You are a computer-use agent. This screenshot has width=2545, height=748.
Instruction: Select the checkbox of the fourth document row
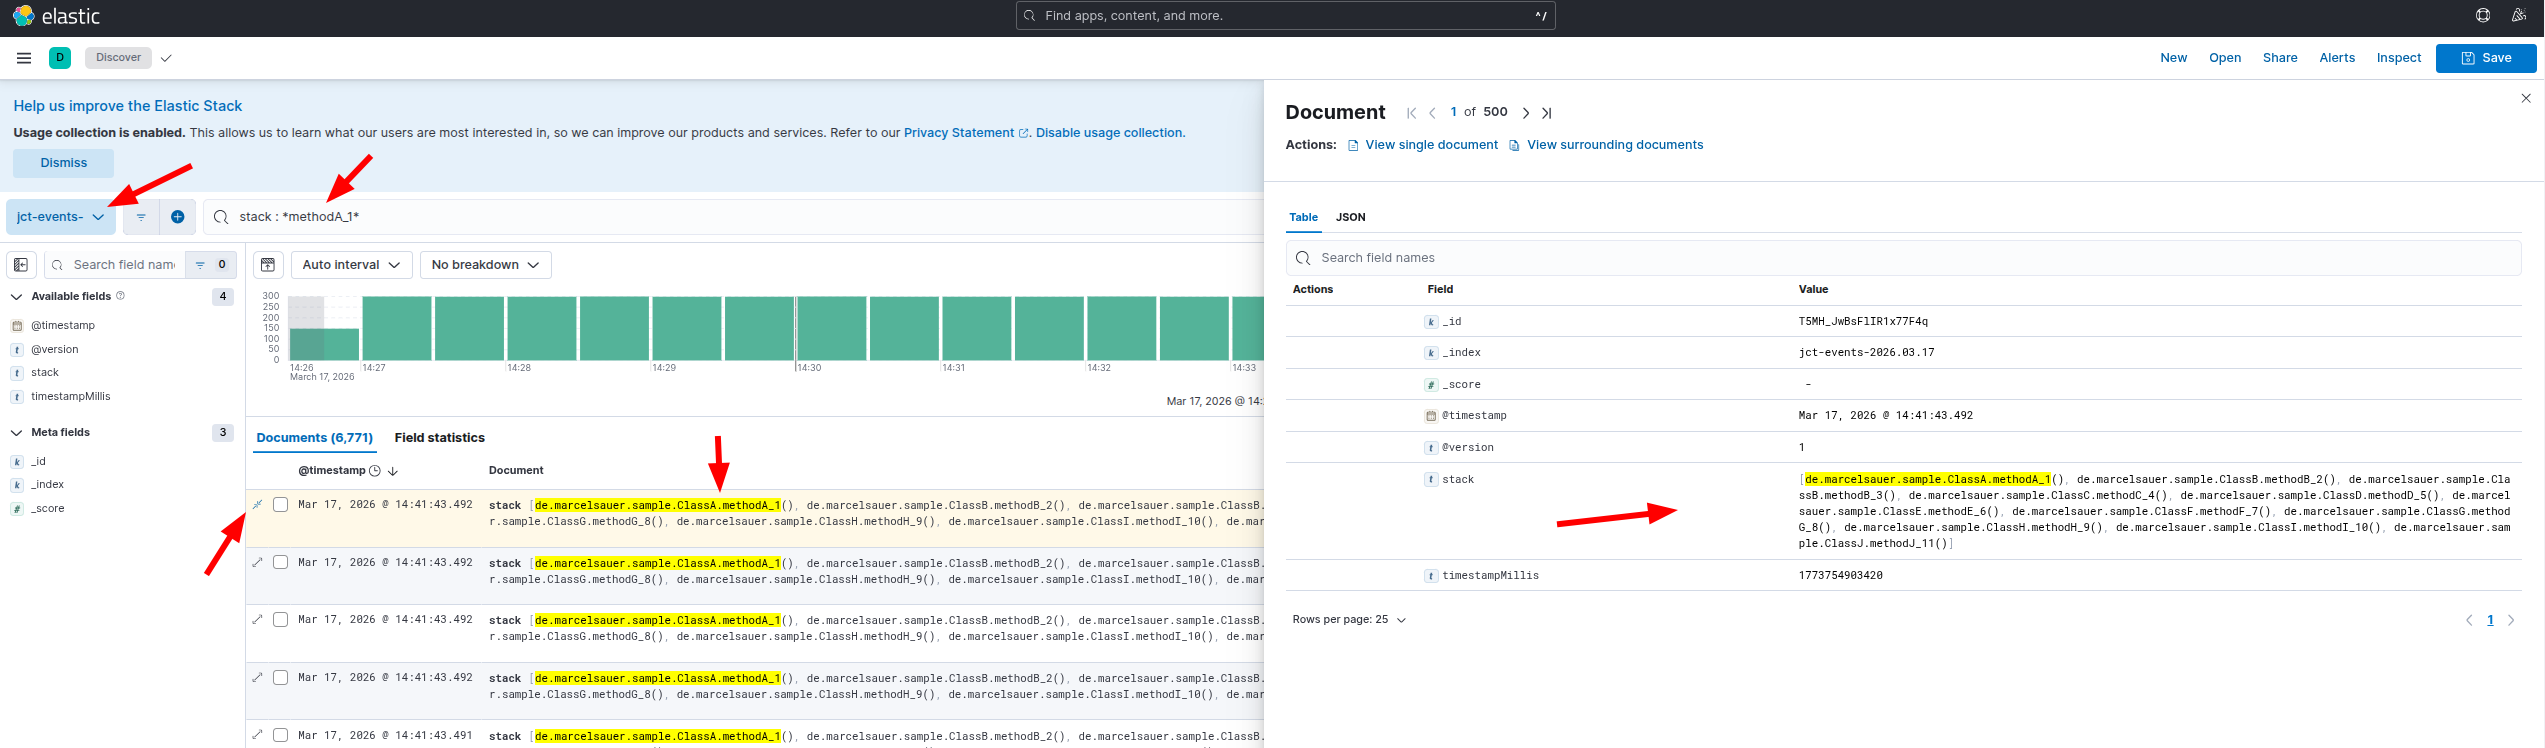click(281, 678)
